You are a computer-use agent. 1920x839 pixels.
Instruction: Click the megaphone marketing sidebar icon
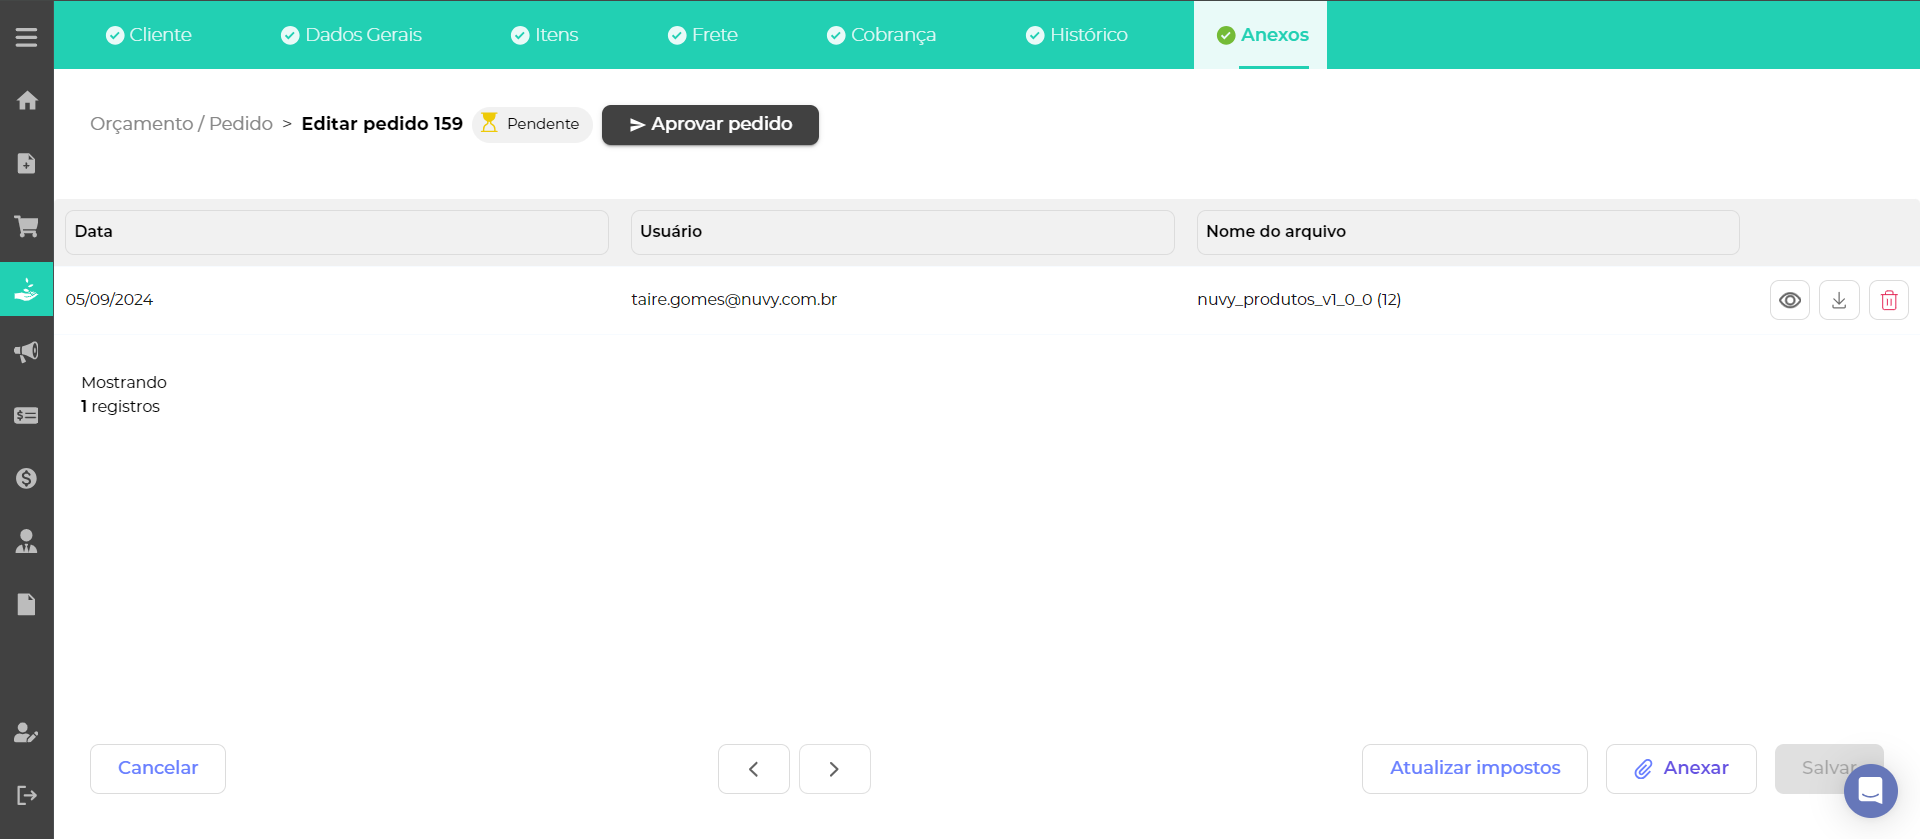27,352
